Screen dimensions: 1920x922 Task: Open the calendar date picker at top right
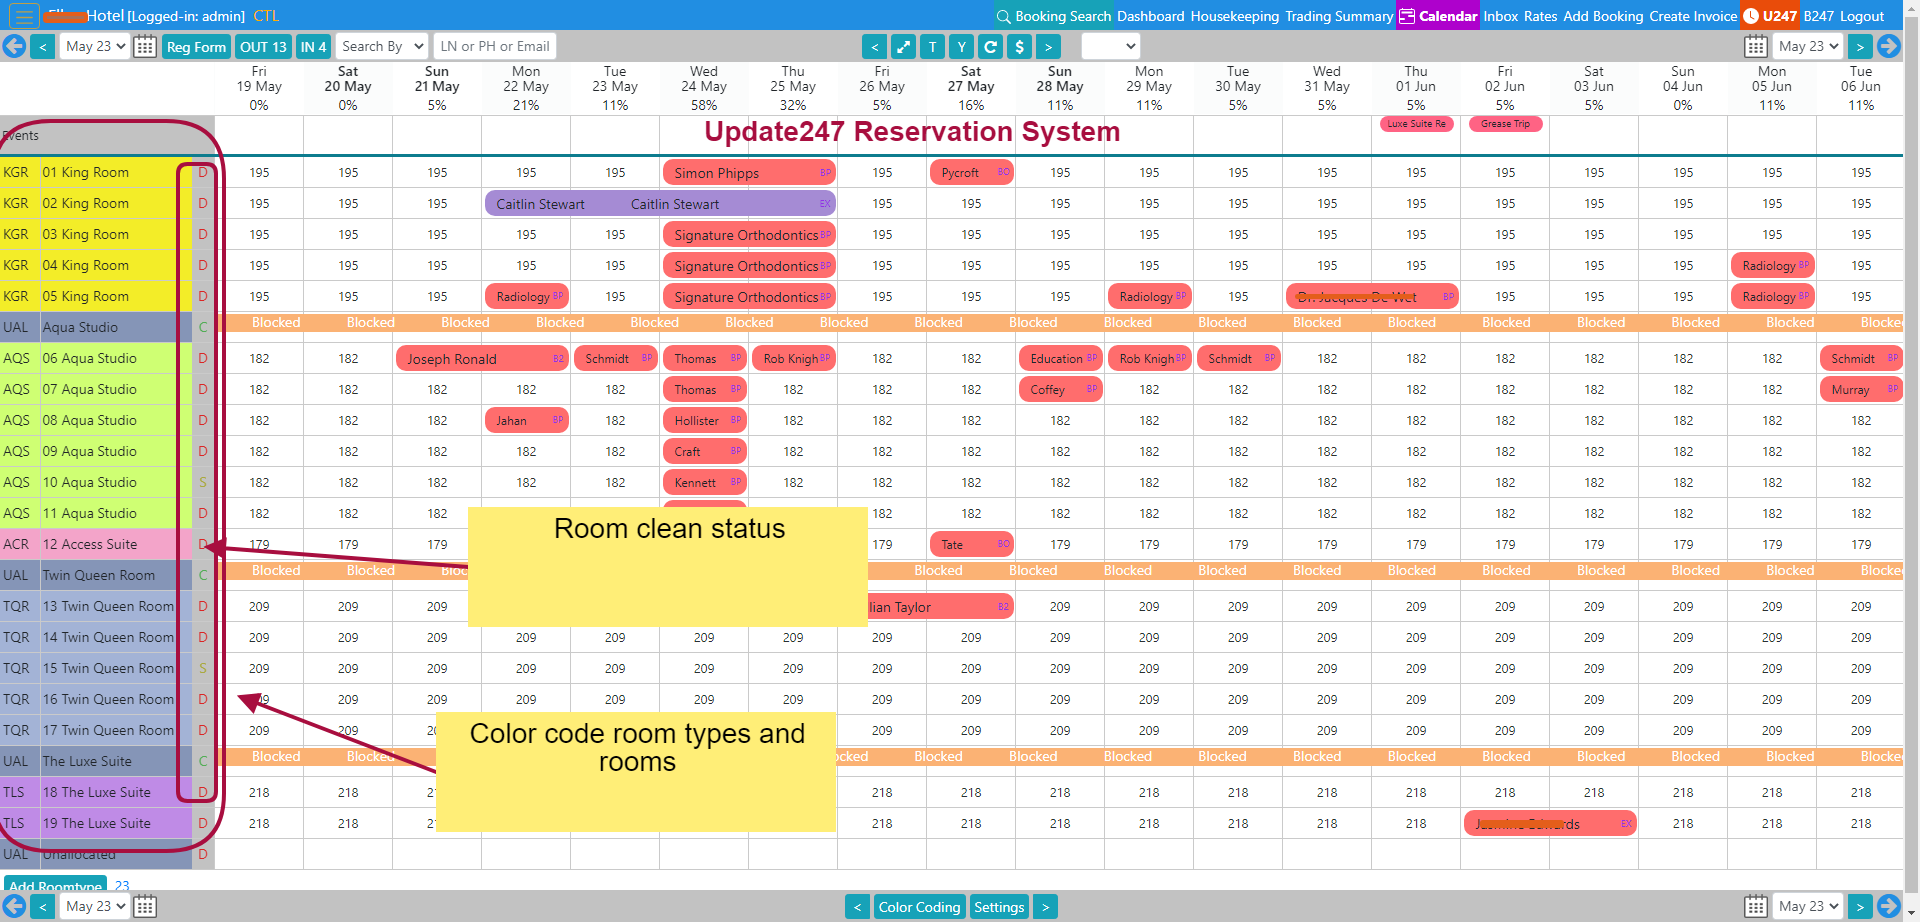1756,46
